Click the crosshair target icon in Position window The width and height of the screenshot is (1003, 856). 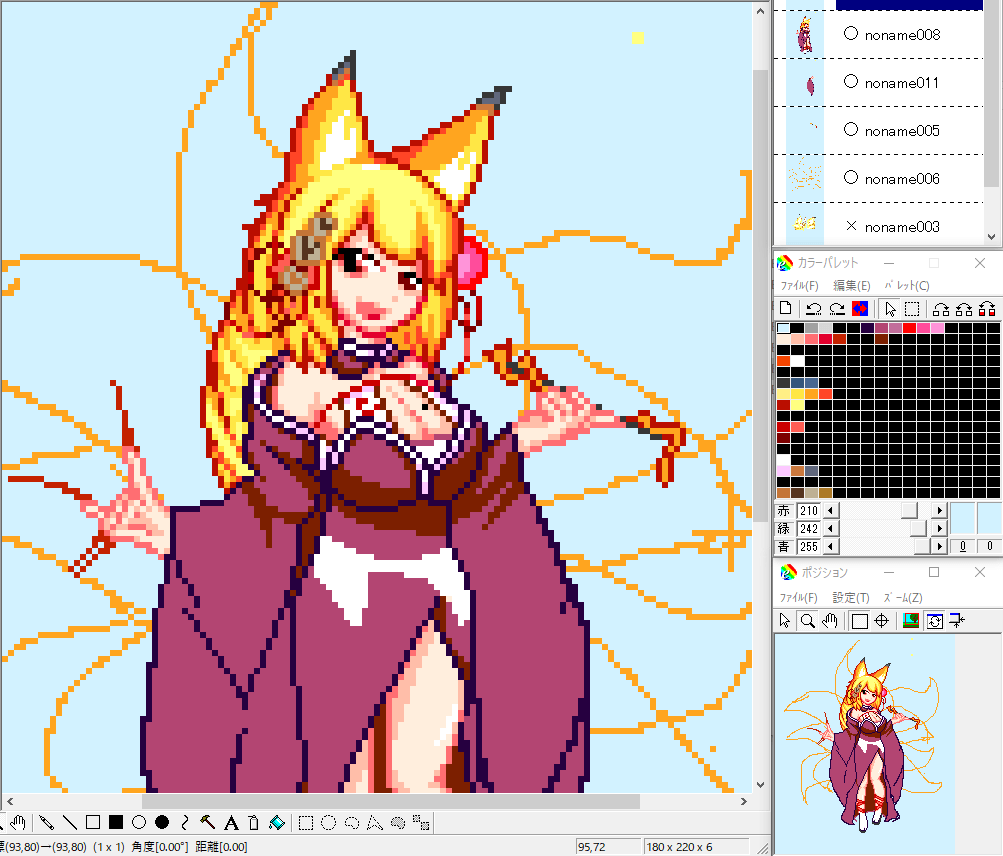[882, 621]
